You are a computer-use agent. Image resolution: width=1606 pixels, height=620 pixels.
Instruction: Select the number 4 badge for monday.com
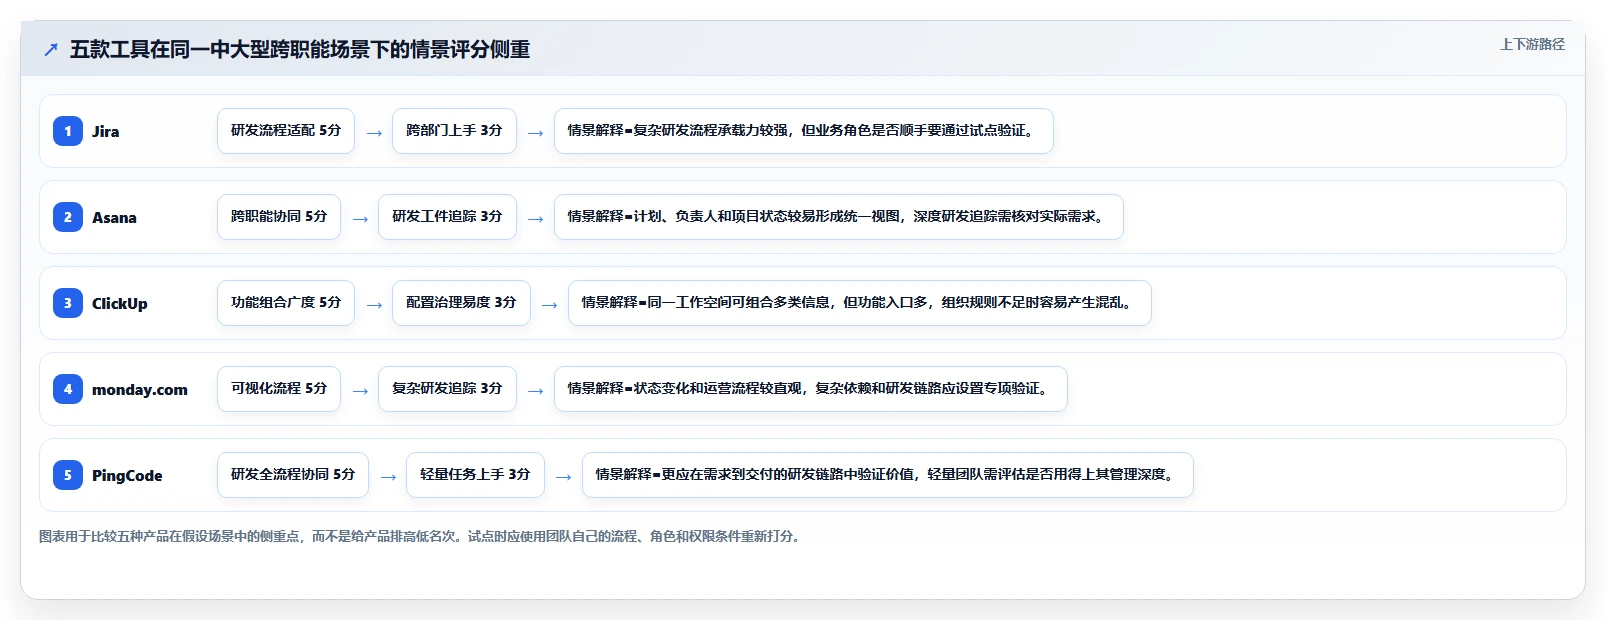pyautogui.click(x=68, y=389)
